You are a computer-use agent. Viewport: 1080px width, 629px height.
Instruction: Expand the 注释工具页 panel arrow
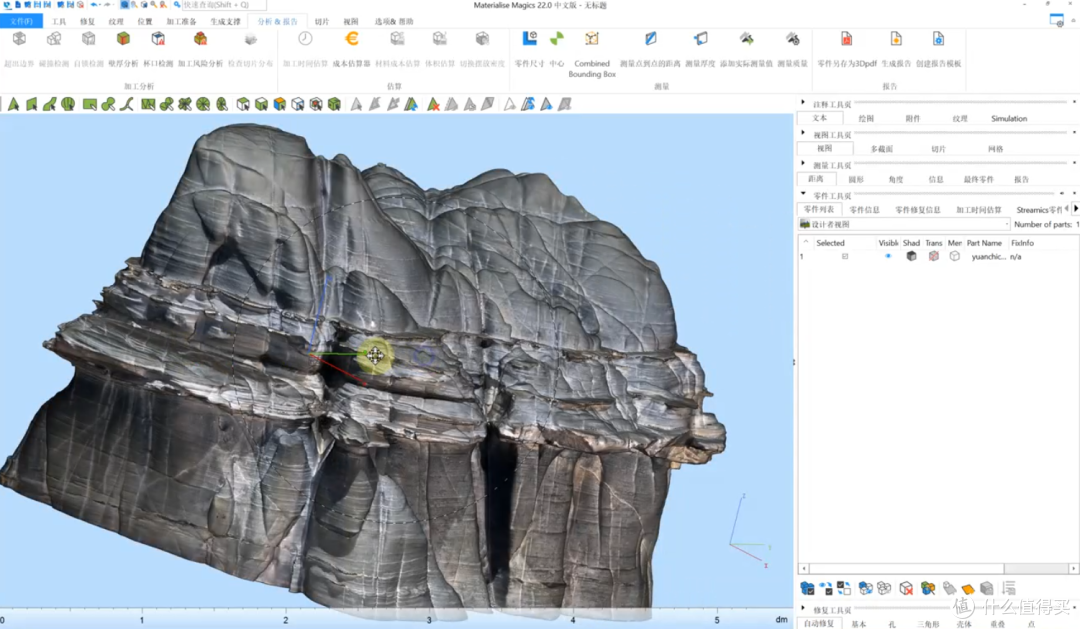(x=803, y=103)
